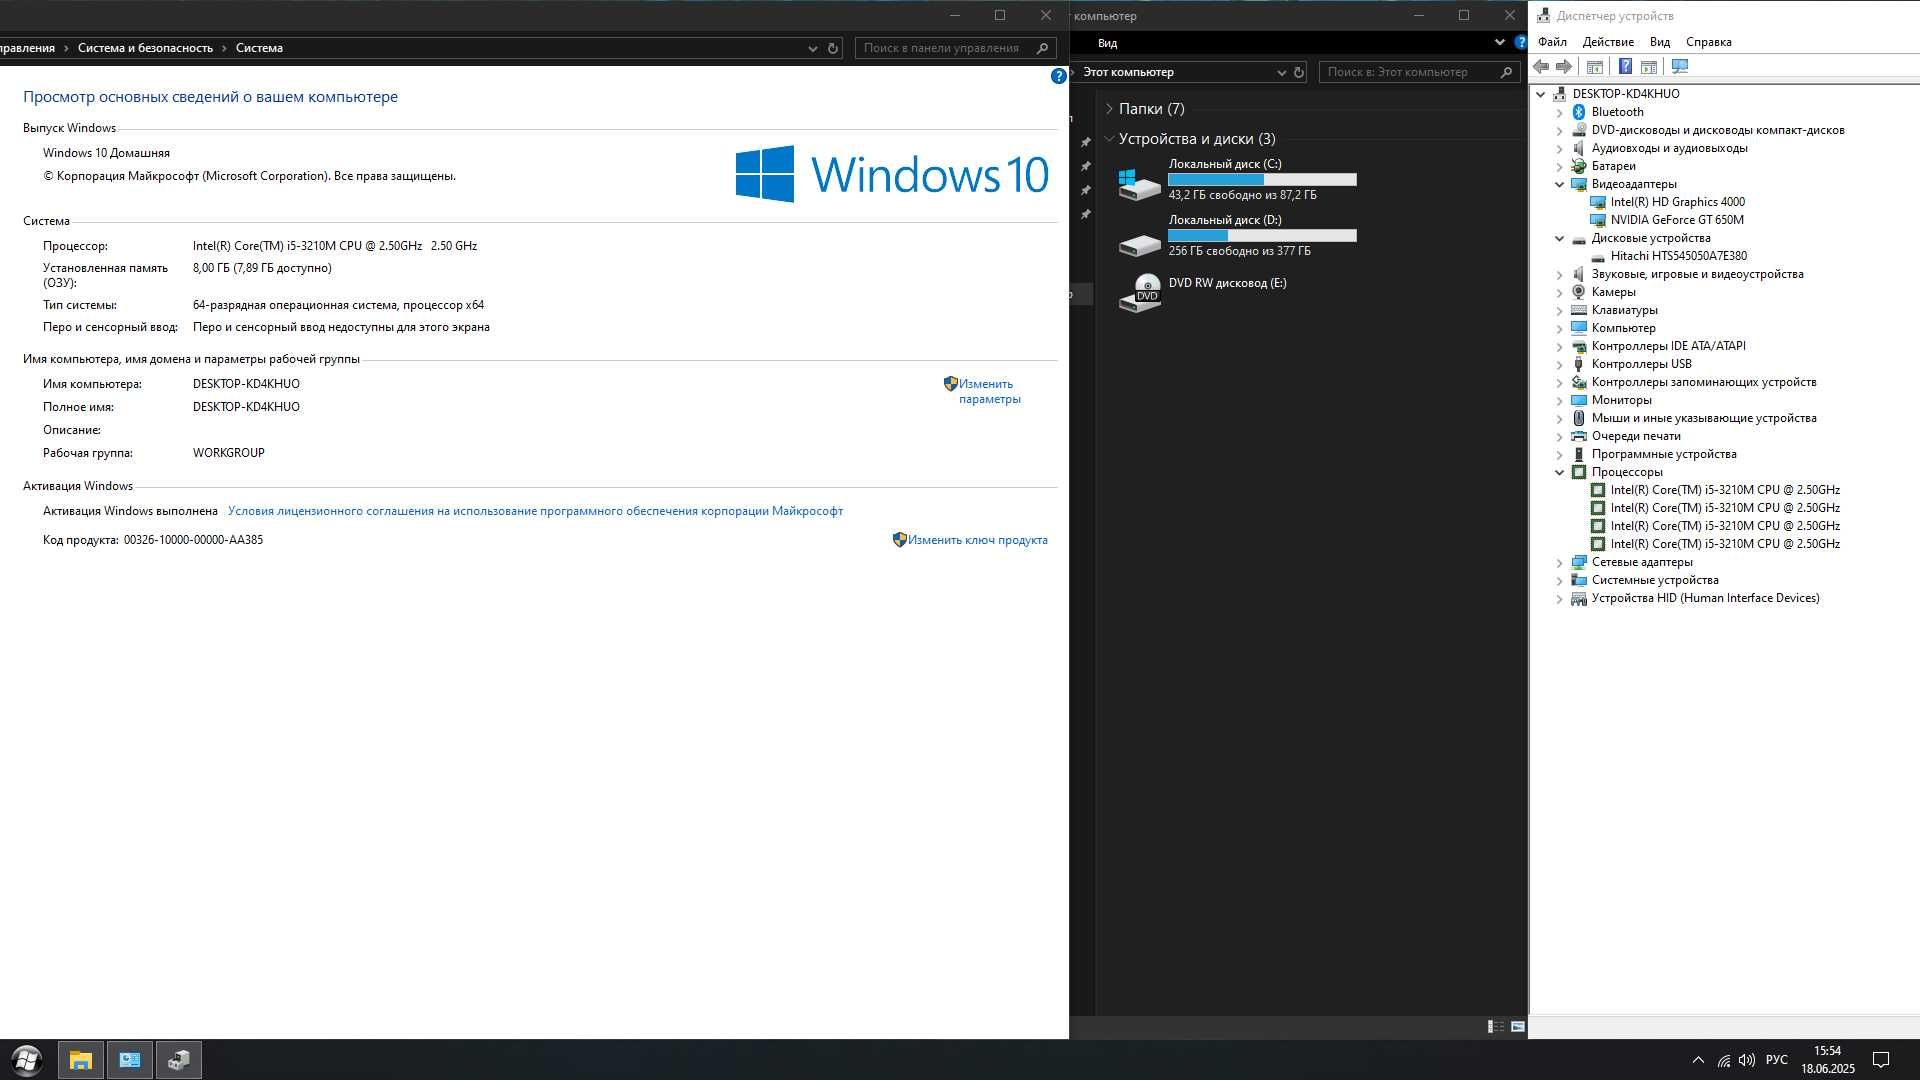Open File Explorer from the taskbar

tap(81, 1060)
